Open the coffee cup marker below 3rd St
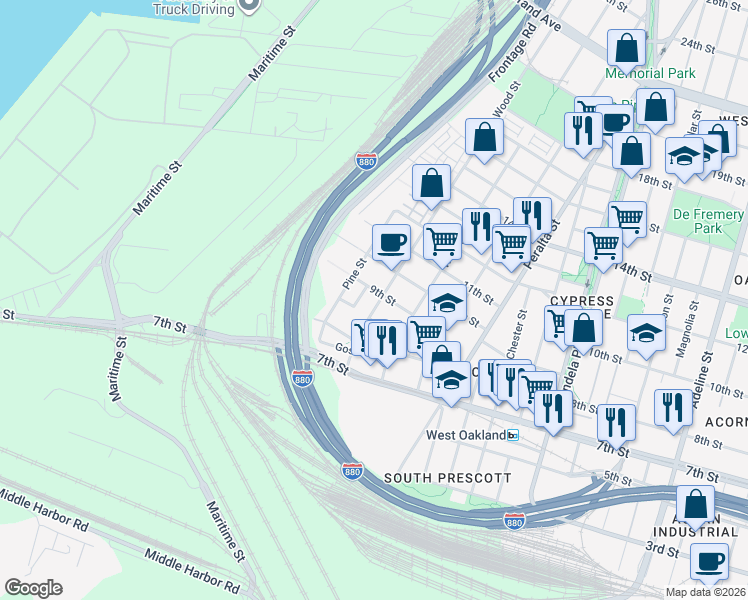Screen dimensions: 748x600 click(709, 563)
